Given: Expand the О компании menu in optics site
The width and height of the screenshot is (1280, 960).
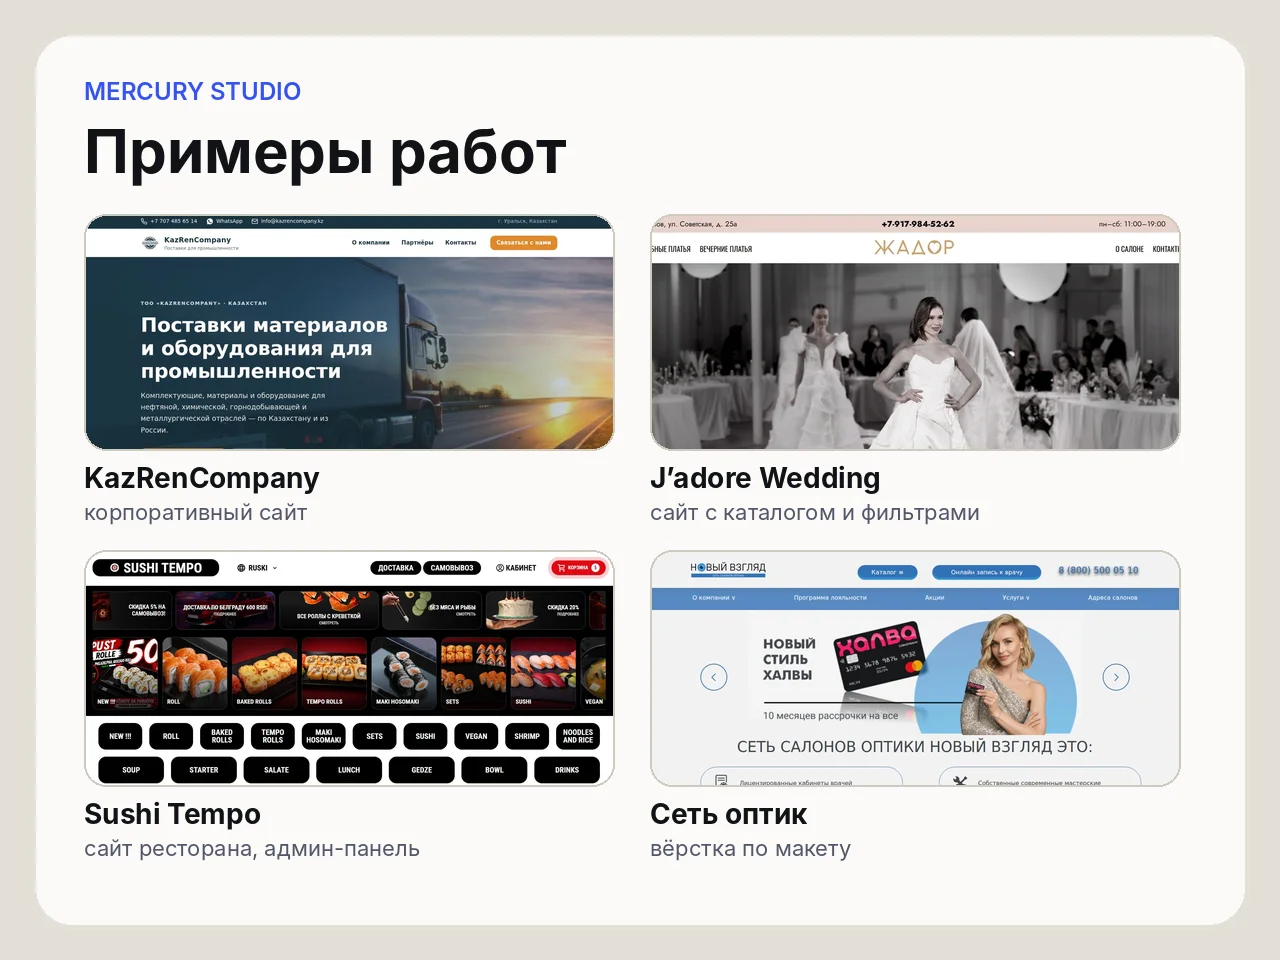Looking at the screenshot, I should pos(714,598).
